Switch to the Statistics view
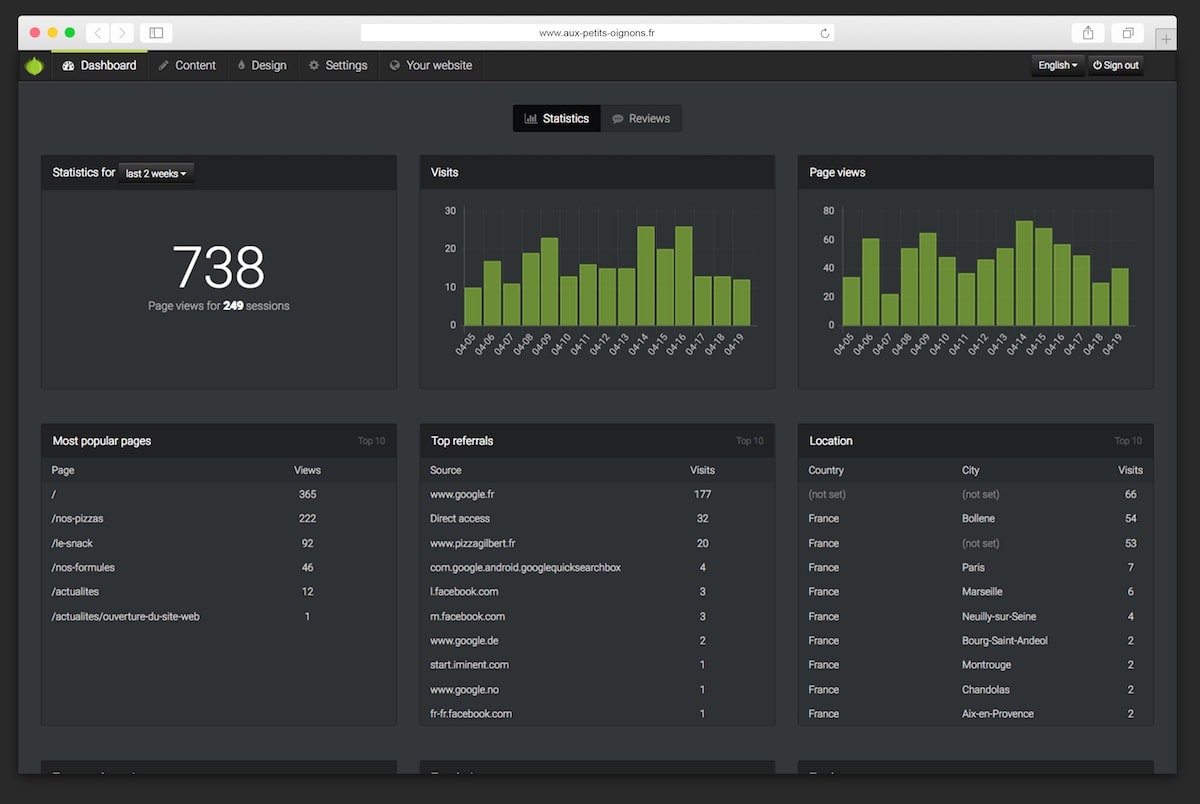The height and width of the screenshot is (804, 1200). [557, 118]
